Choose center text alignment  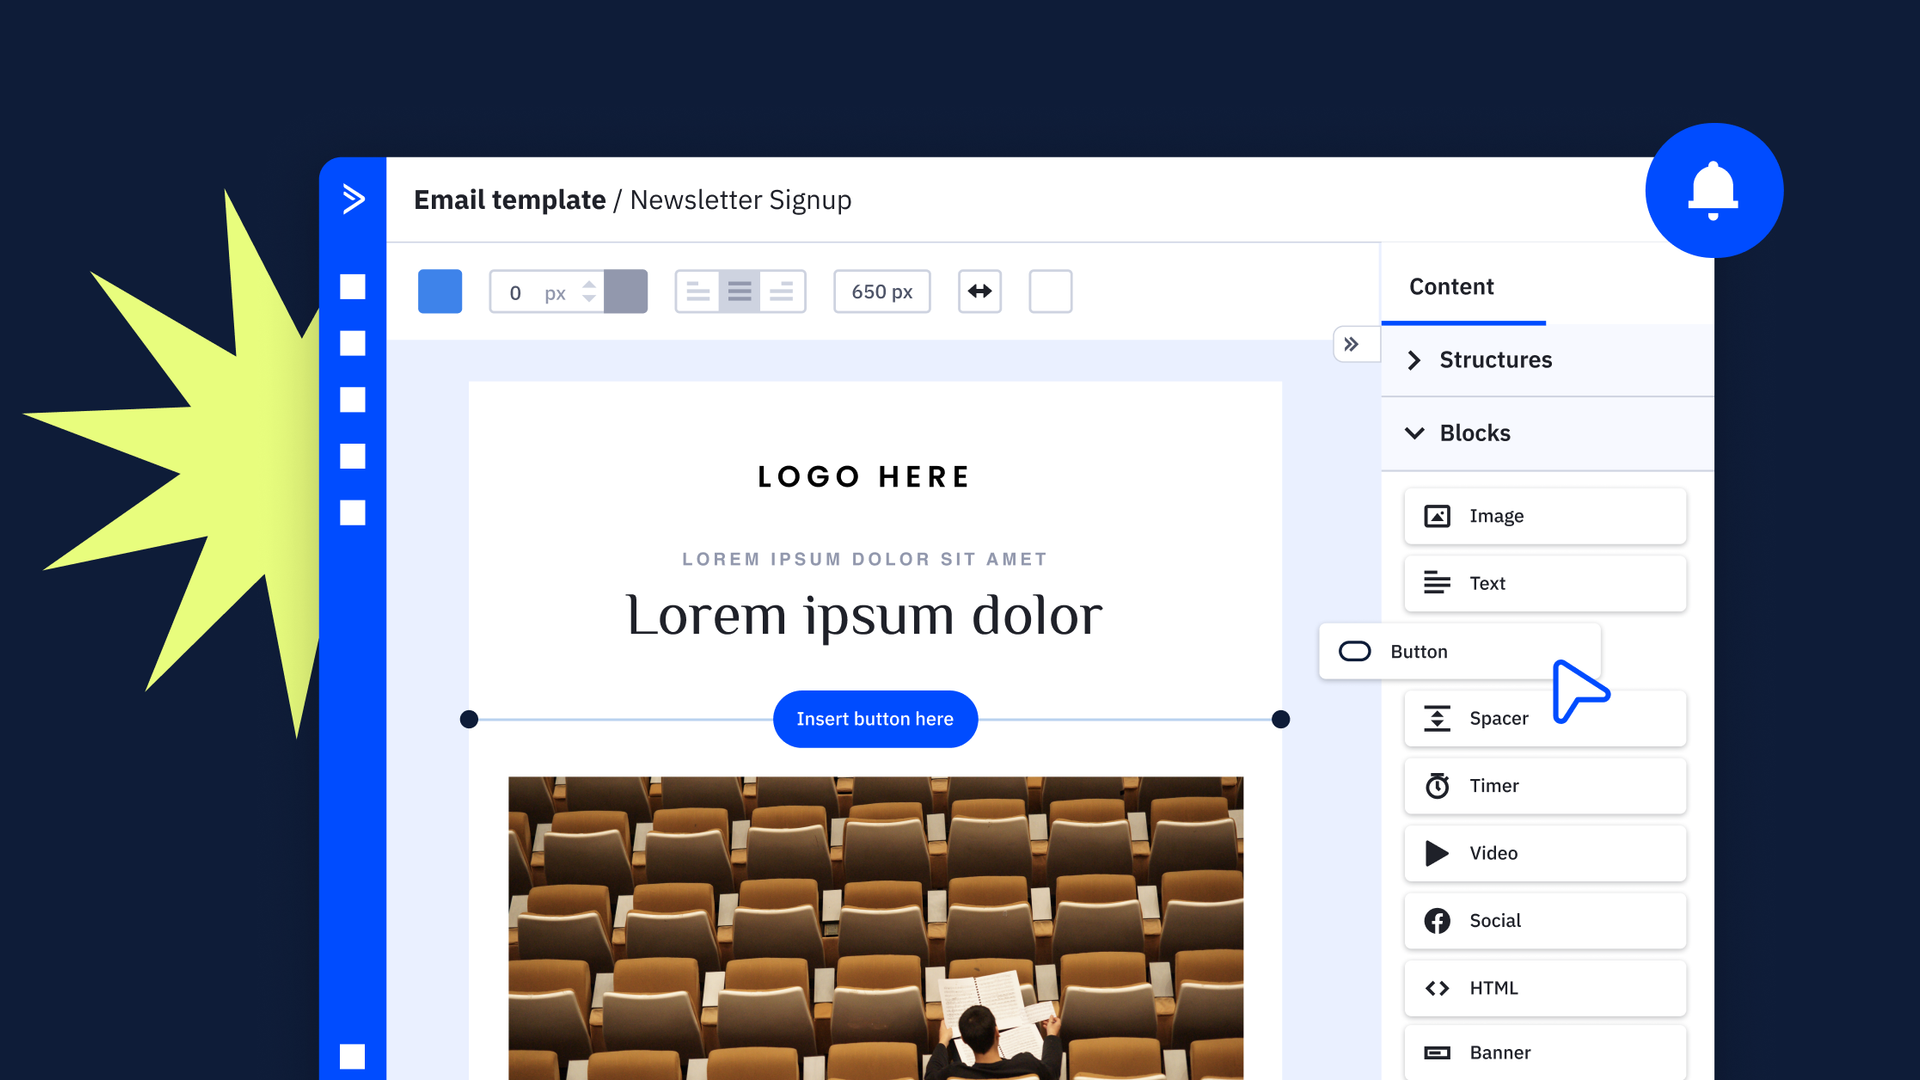pyautogui.click(x=740, y=292)
